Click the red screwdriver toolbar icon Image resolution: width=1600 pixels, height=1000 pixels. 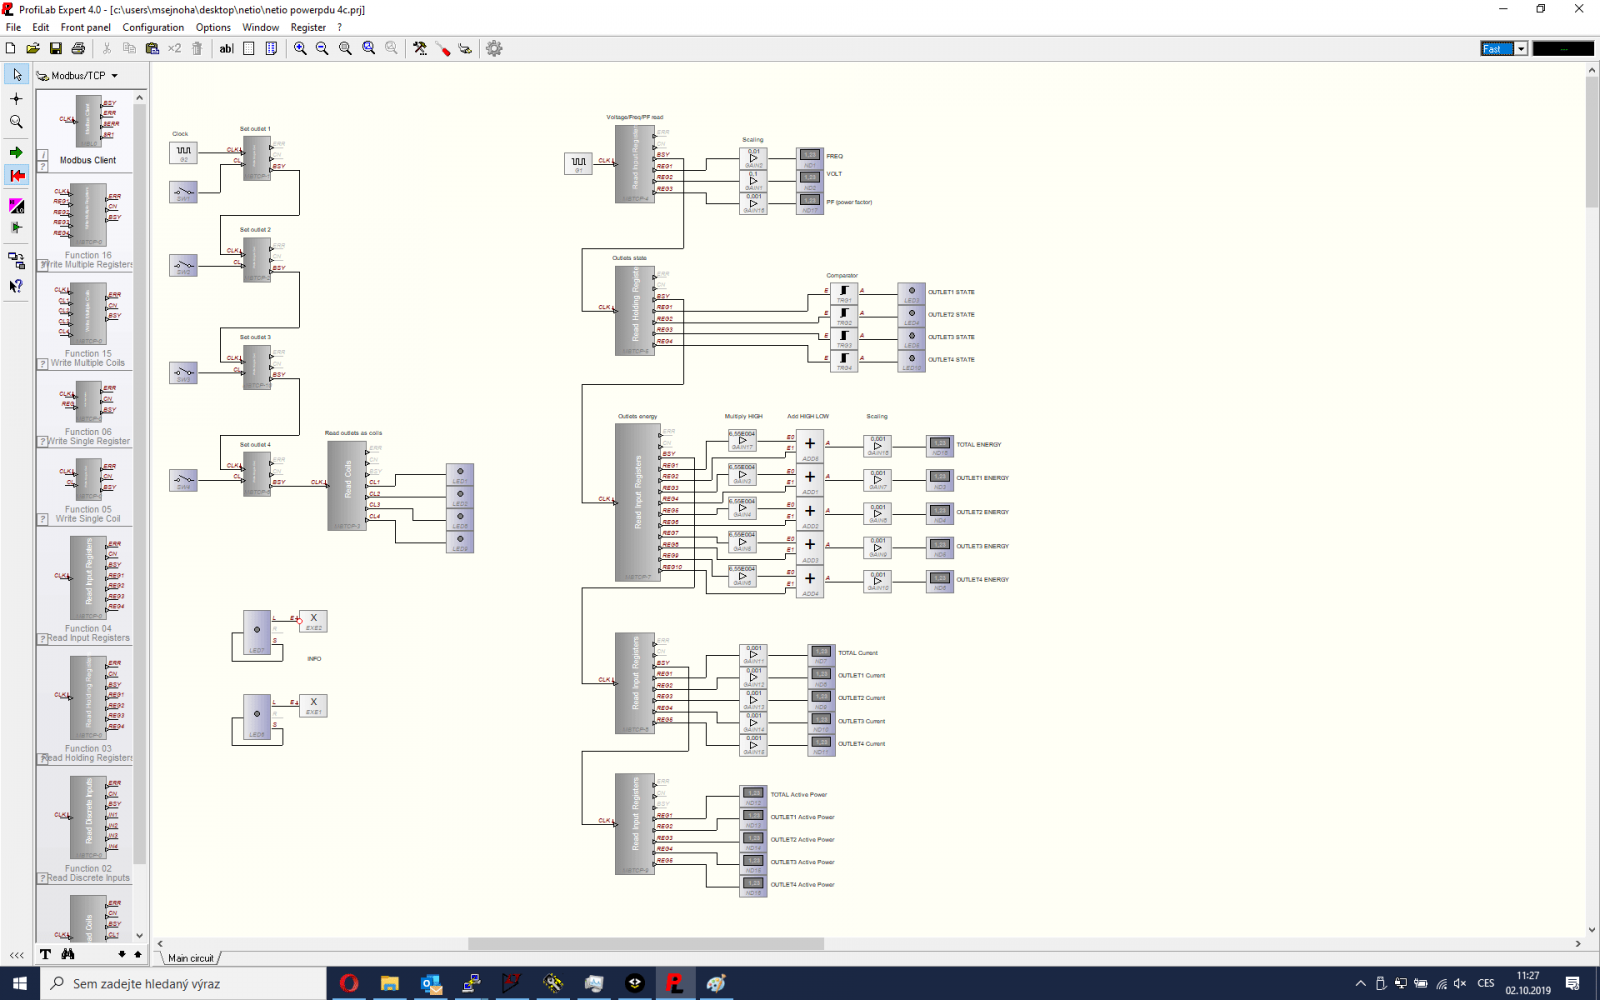pyautogui.click(x=443, y=48)
